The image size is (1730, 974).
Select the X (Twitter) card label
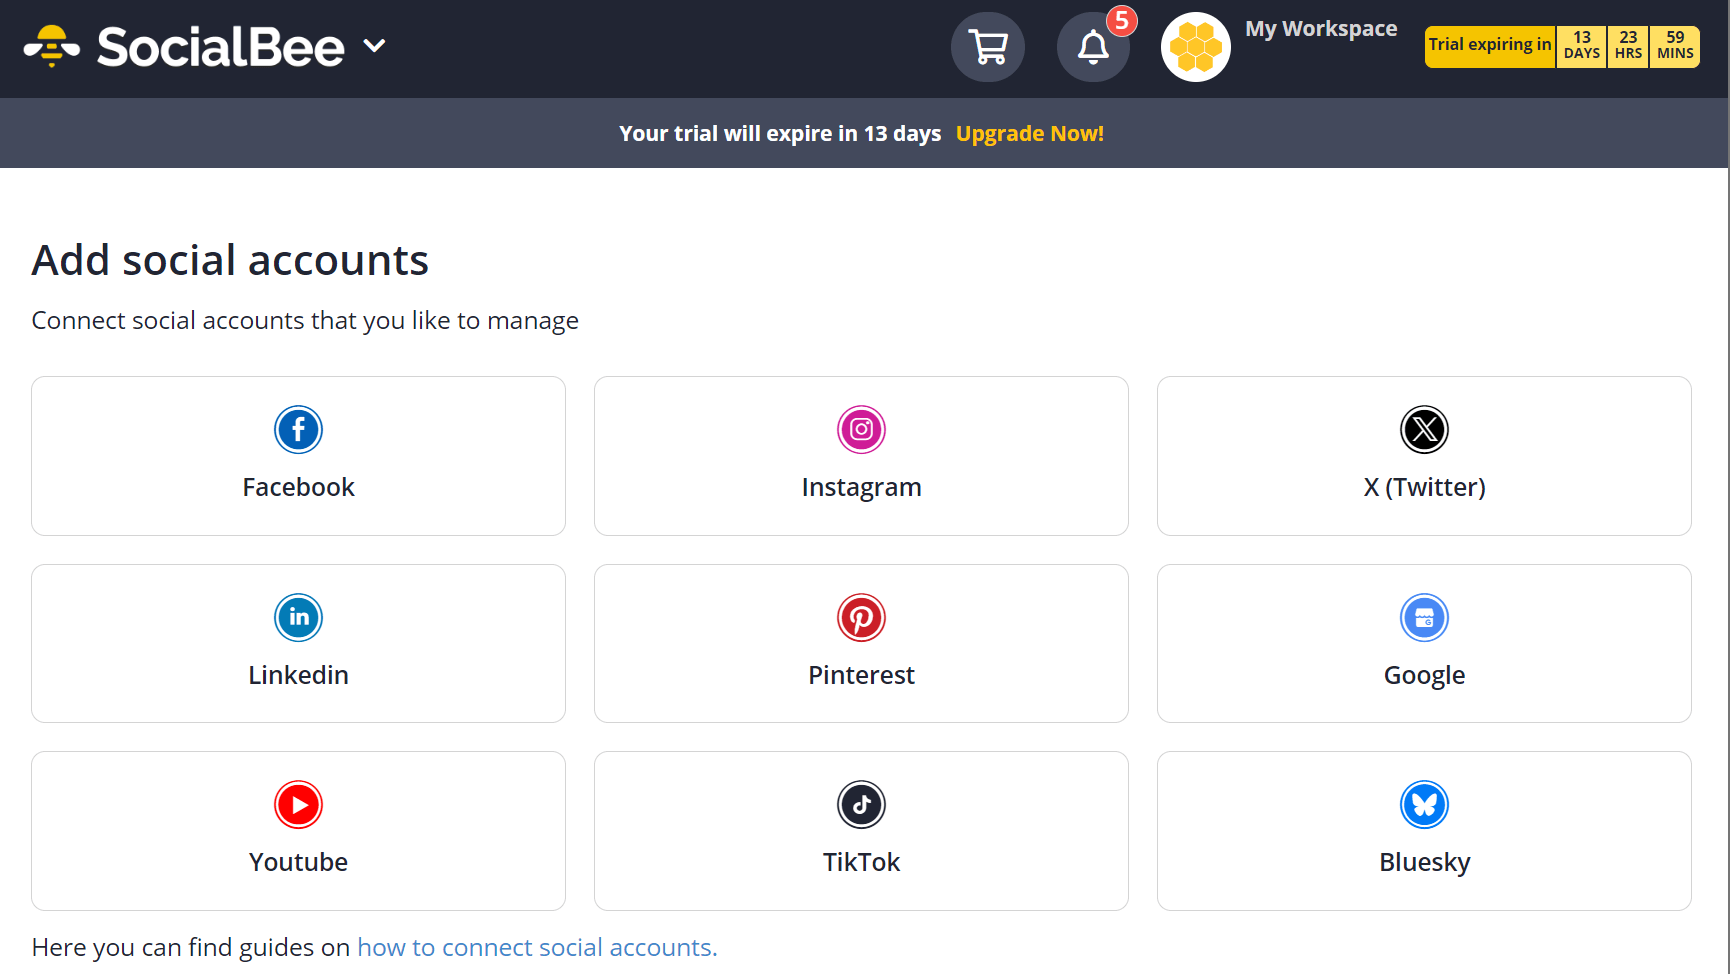click(x=1424, y=487)
